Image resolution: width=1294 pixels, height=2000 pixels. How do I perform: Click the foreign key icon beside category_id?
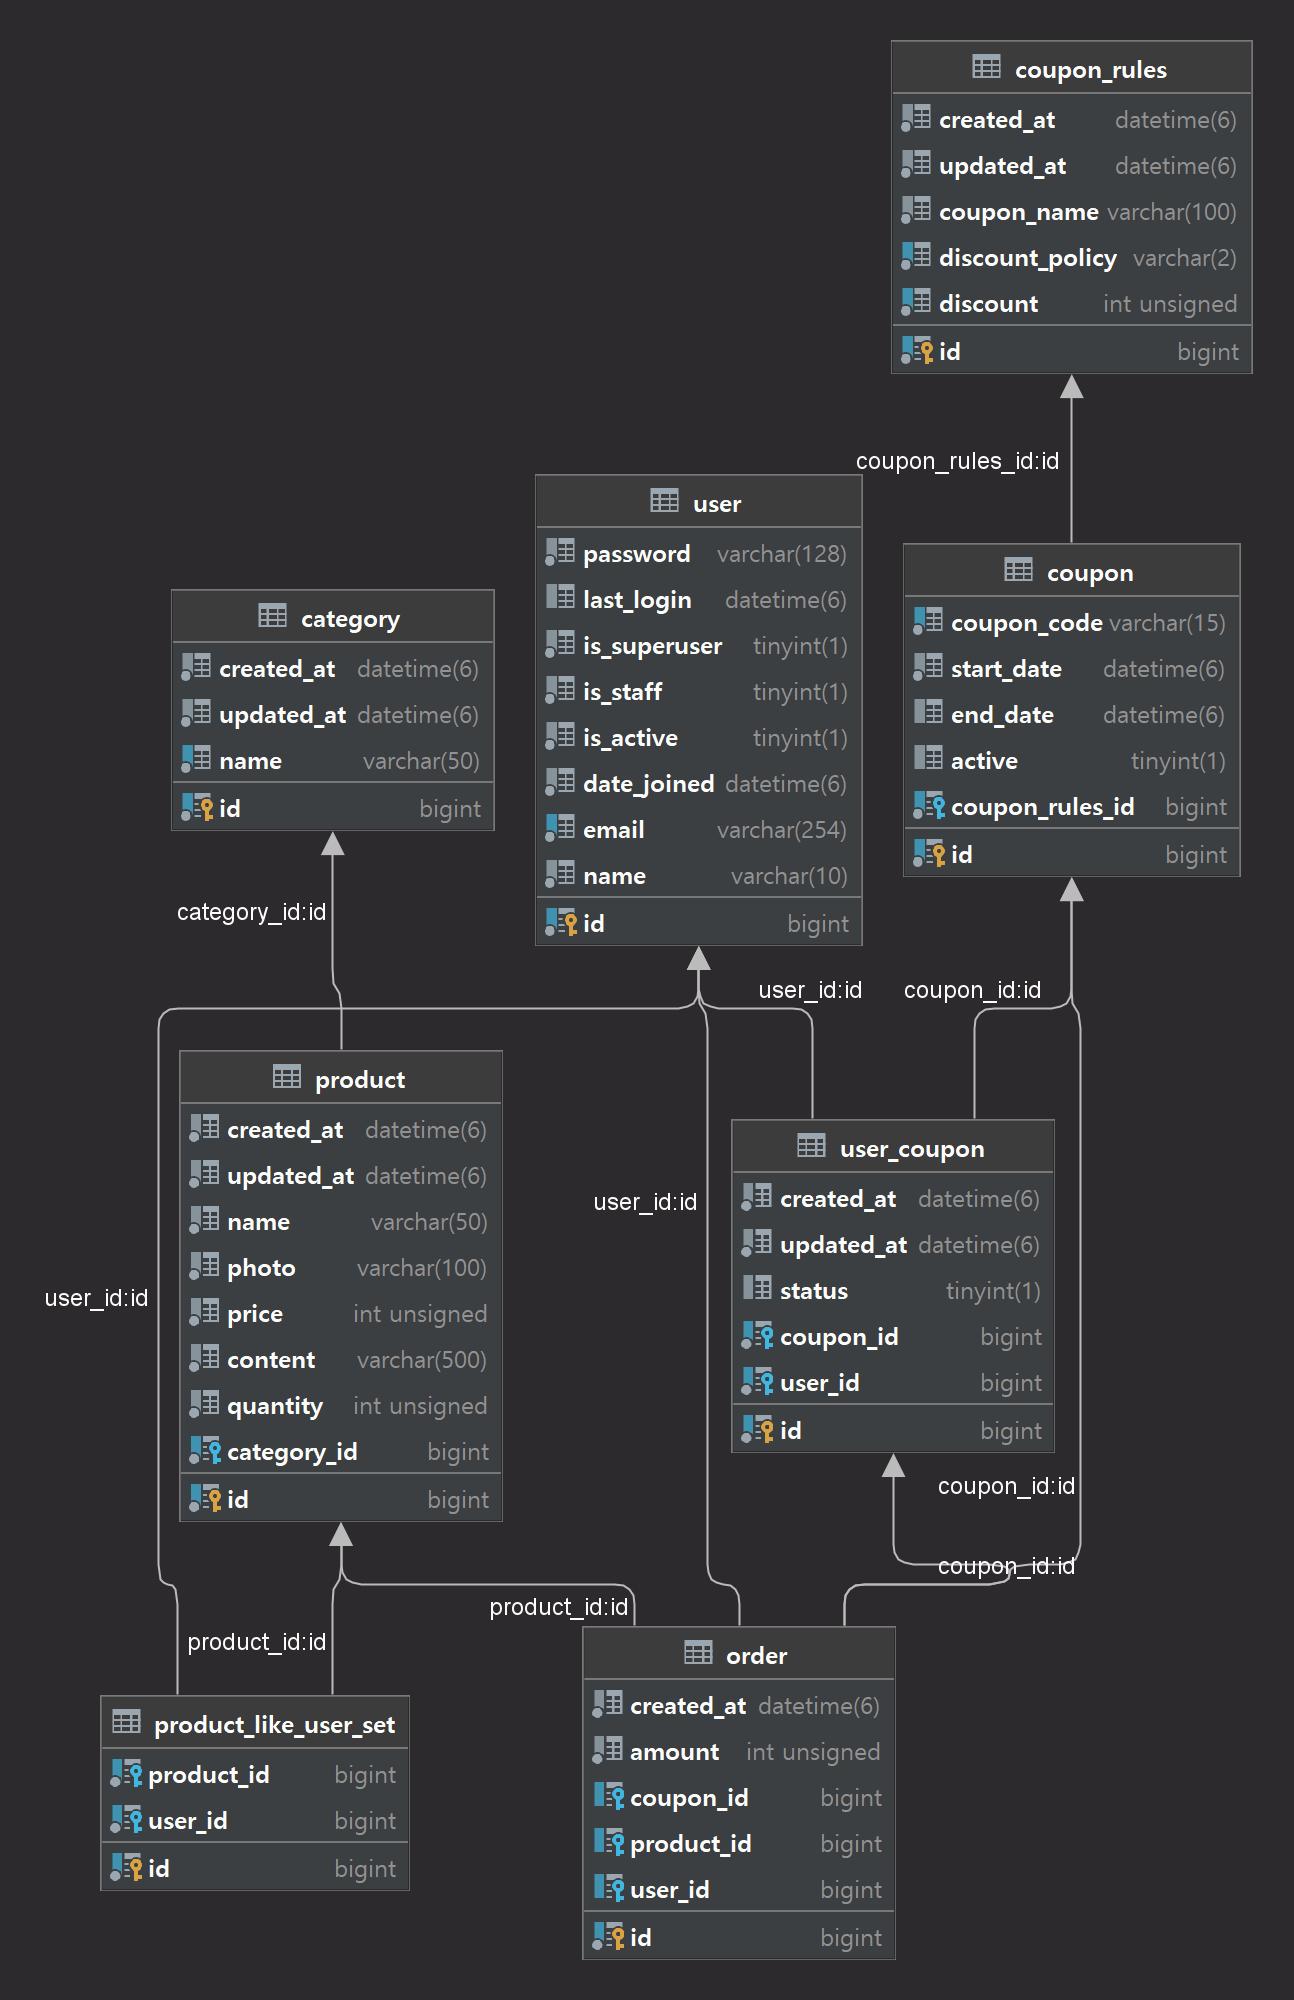click(x=205, y=1450)
